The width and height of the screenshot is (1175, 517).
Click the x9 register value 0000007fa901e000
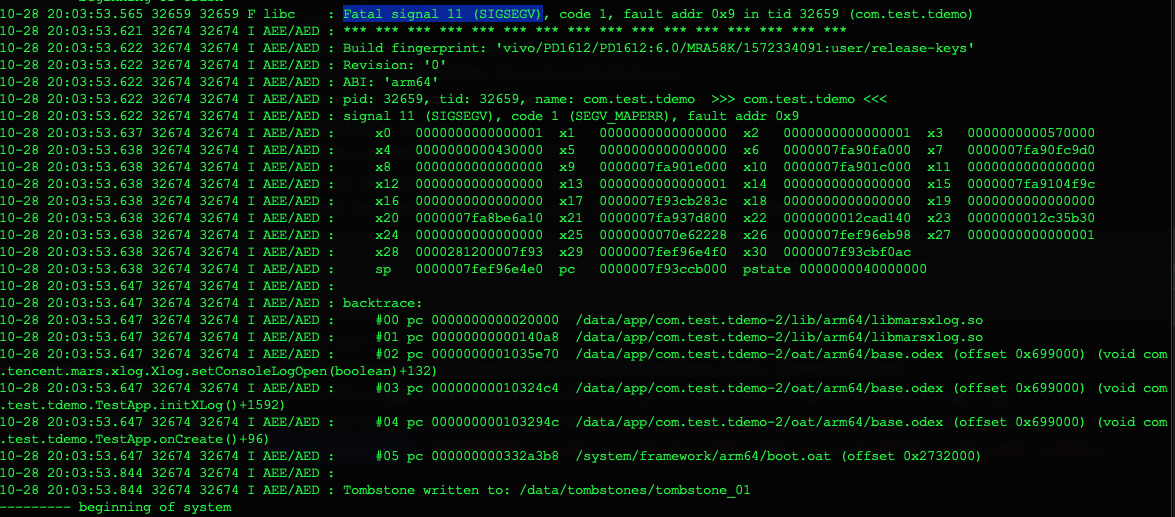(x=663, y=166)
